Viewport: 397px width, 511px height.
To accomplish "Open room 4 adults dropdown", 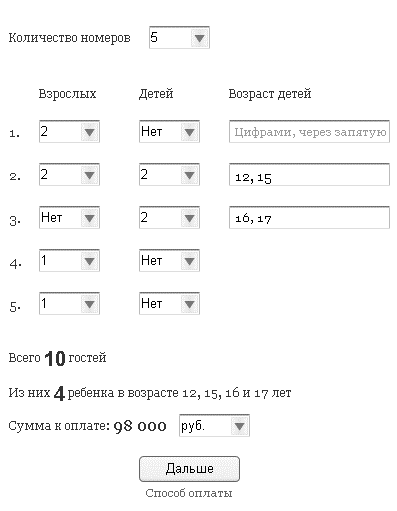I will [69, 260].
